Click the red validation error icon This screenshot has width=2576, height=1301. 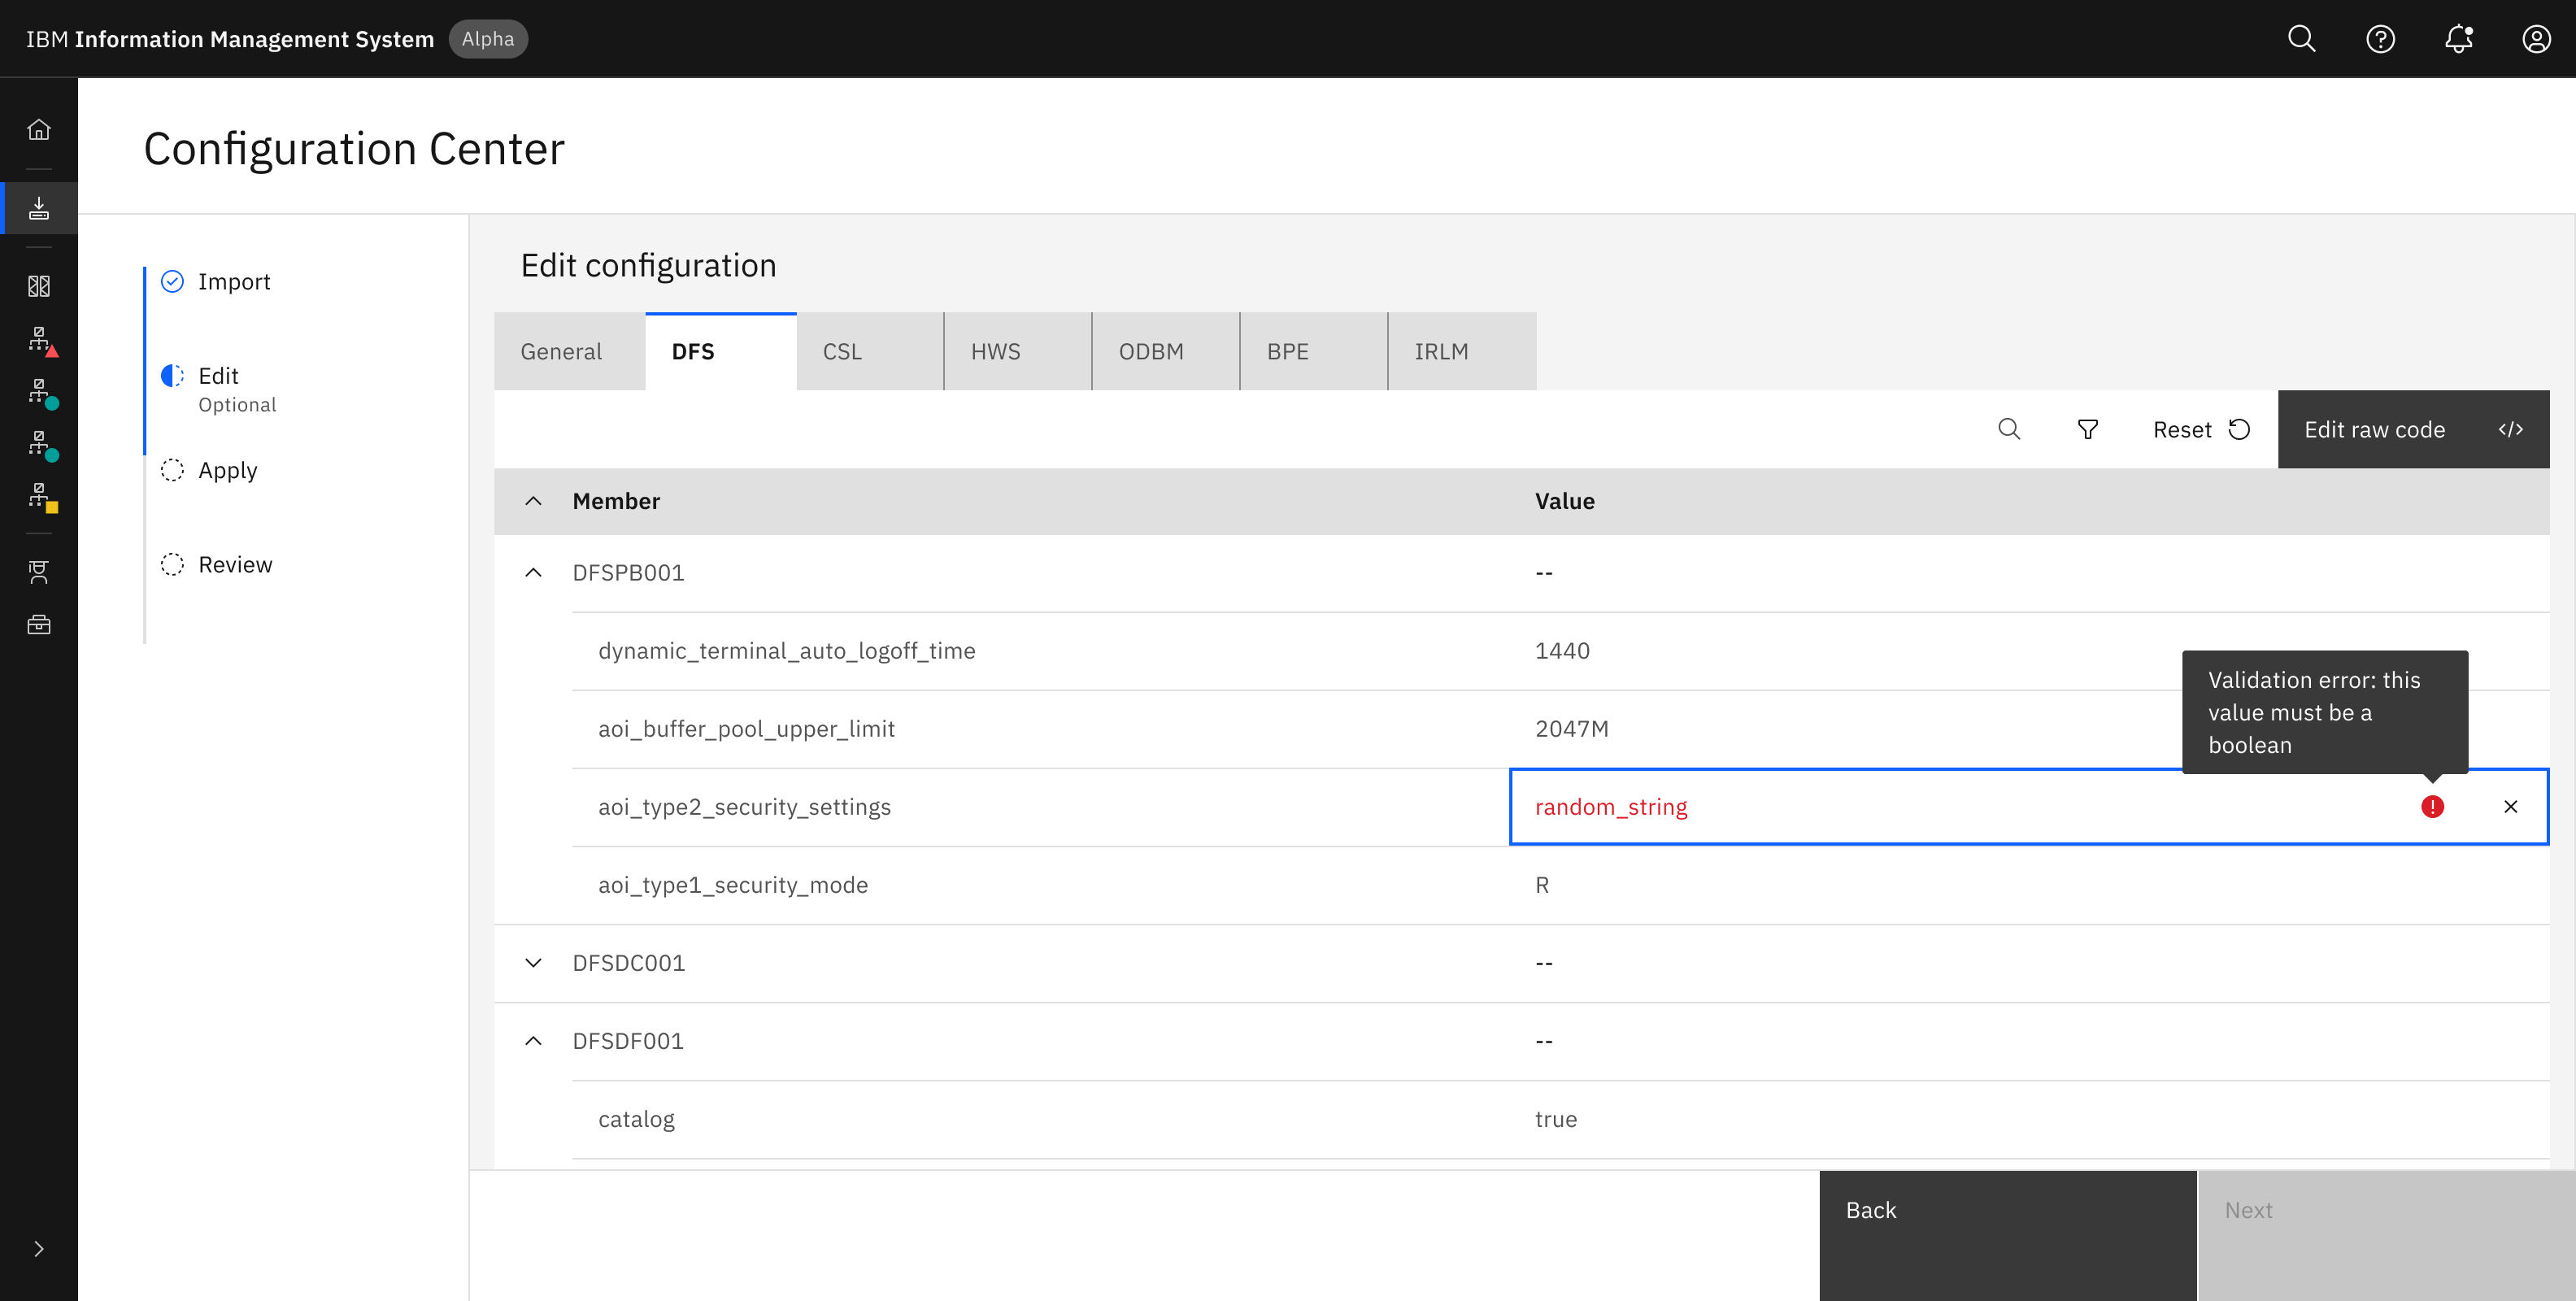[2433, 807]
